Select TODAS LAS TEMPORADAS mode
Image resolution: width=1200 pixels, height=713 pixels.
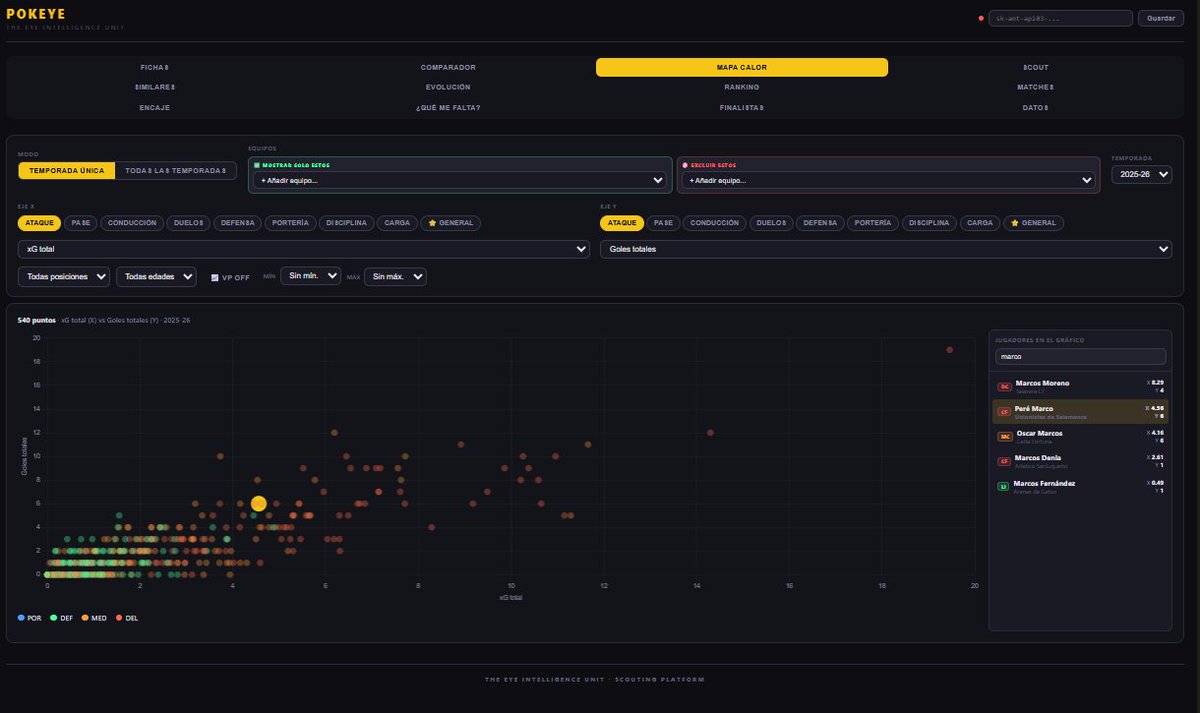175,171
